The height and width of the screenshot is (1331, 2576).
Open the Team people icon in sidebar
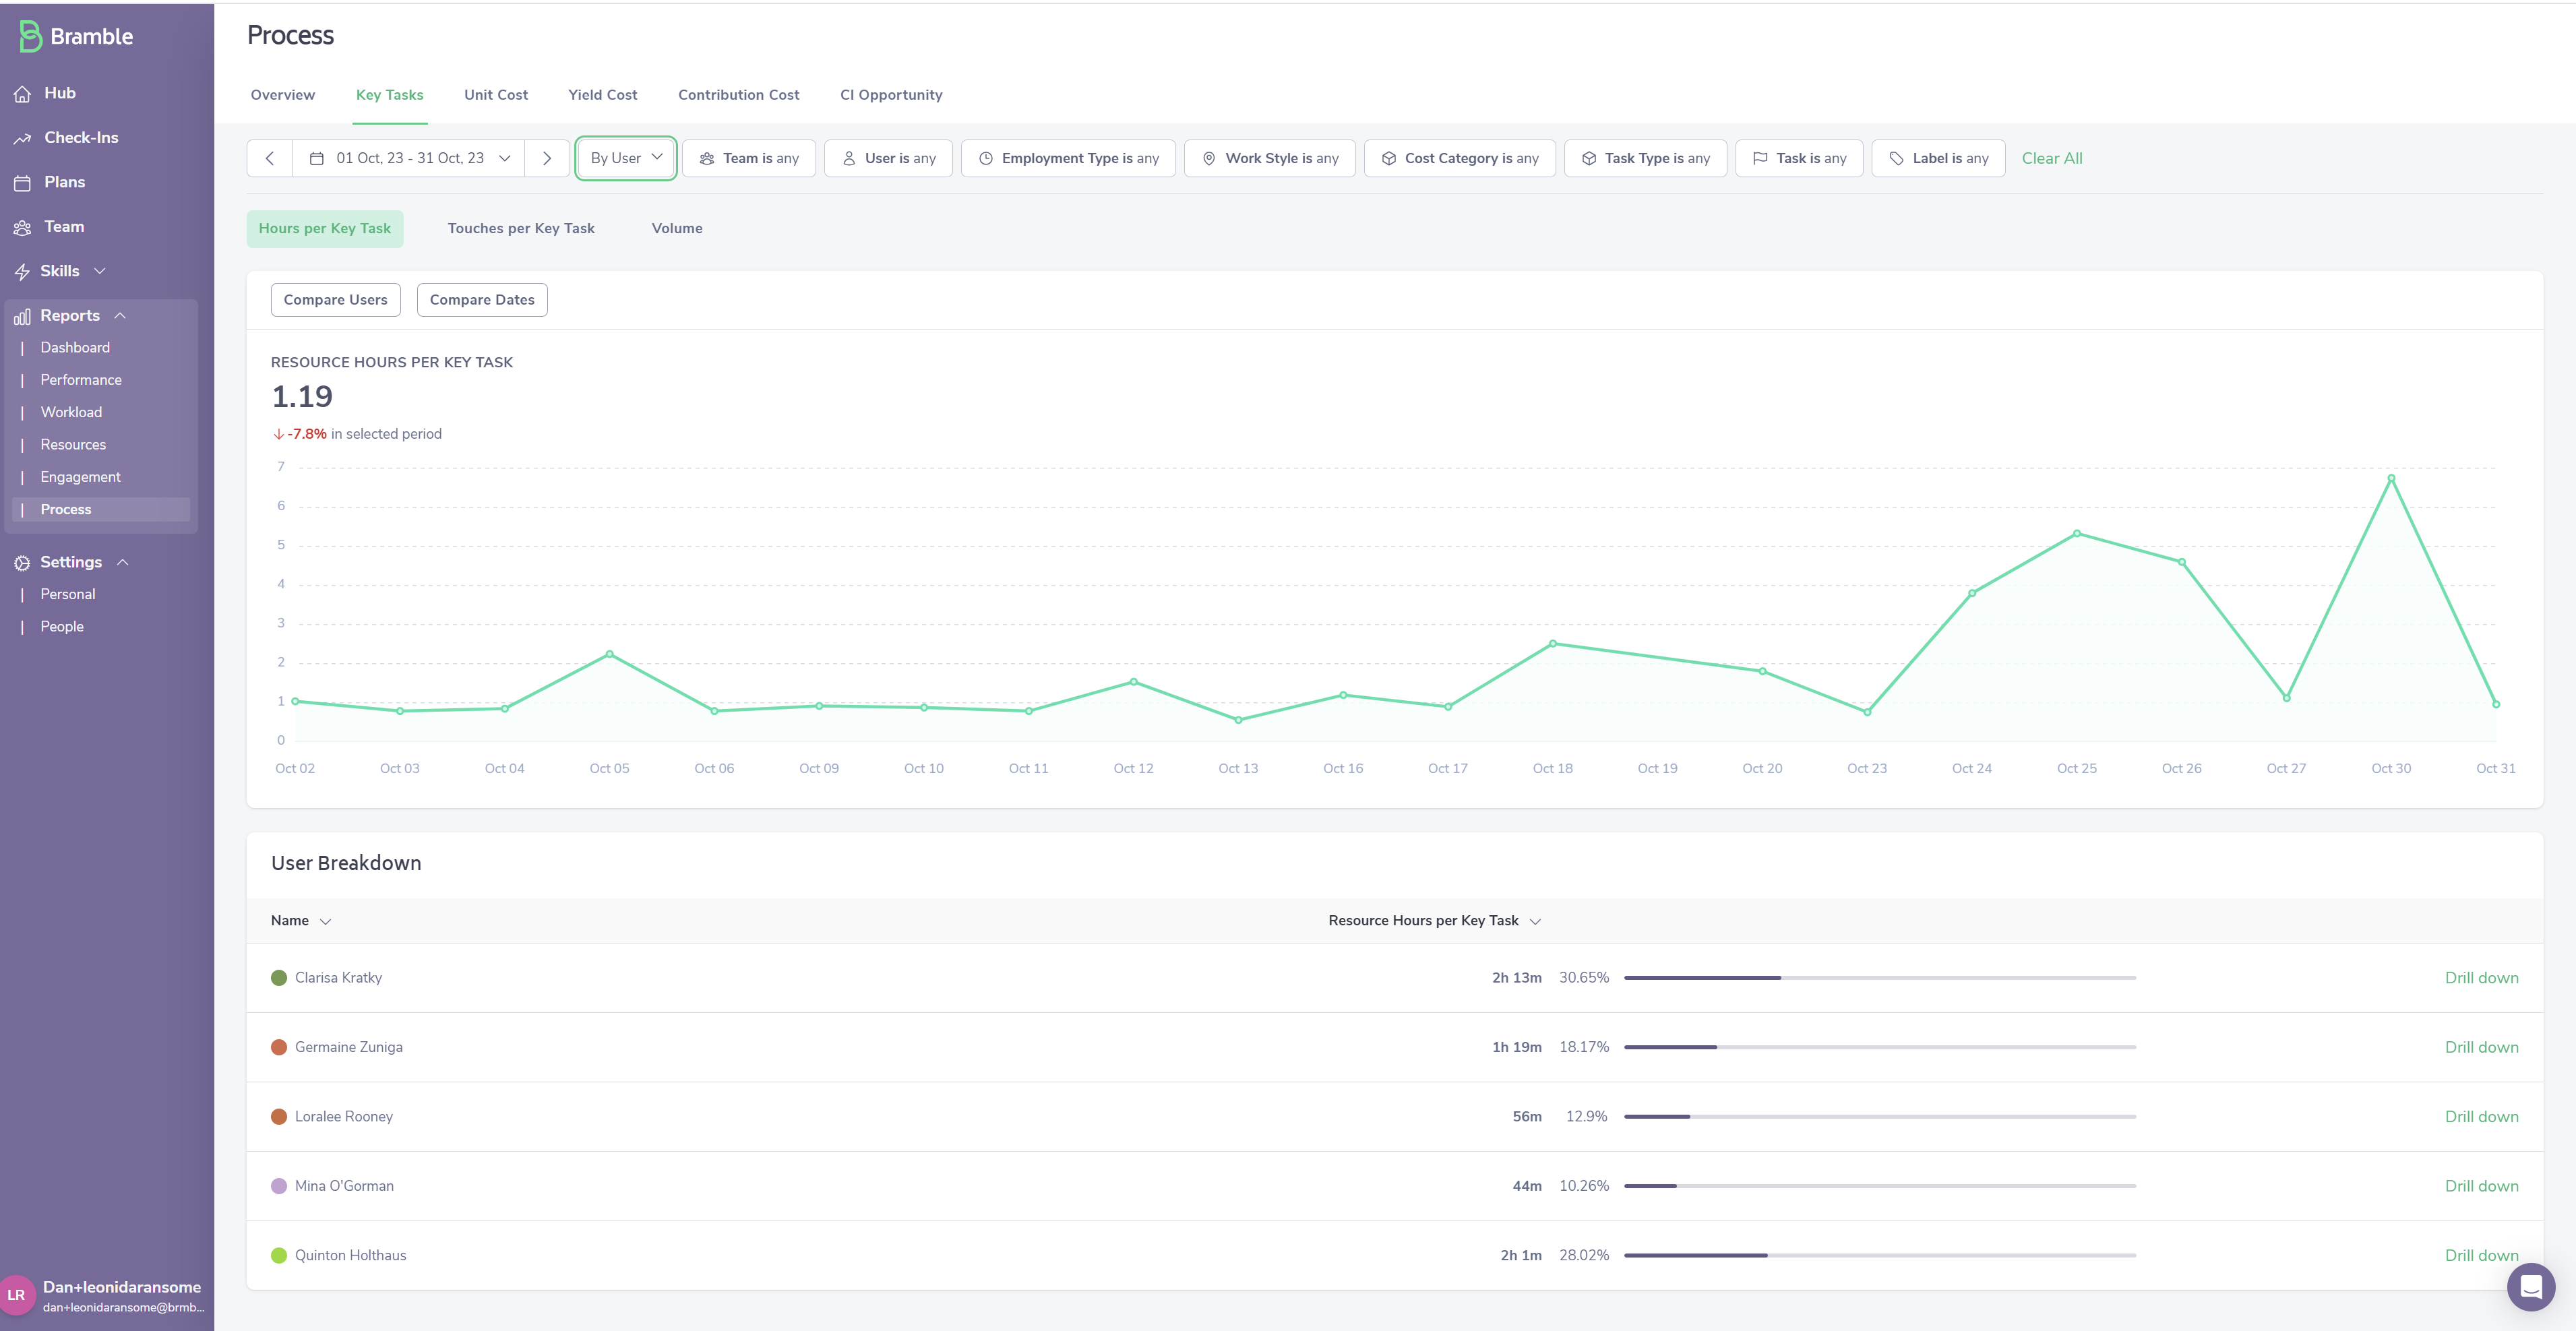[x=22, y=228]
